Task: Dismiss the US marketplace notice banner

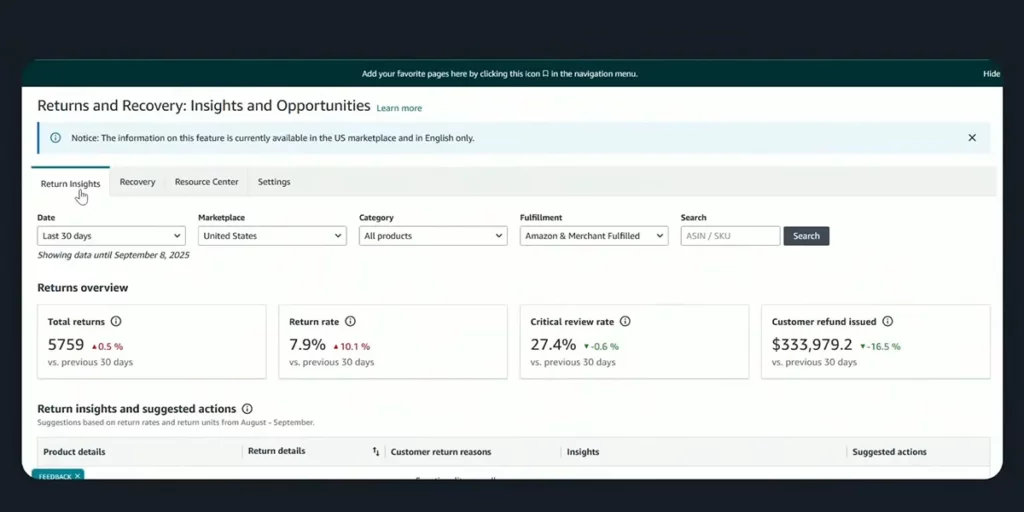Action: point(972,138)
